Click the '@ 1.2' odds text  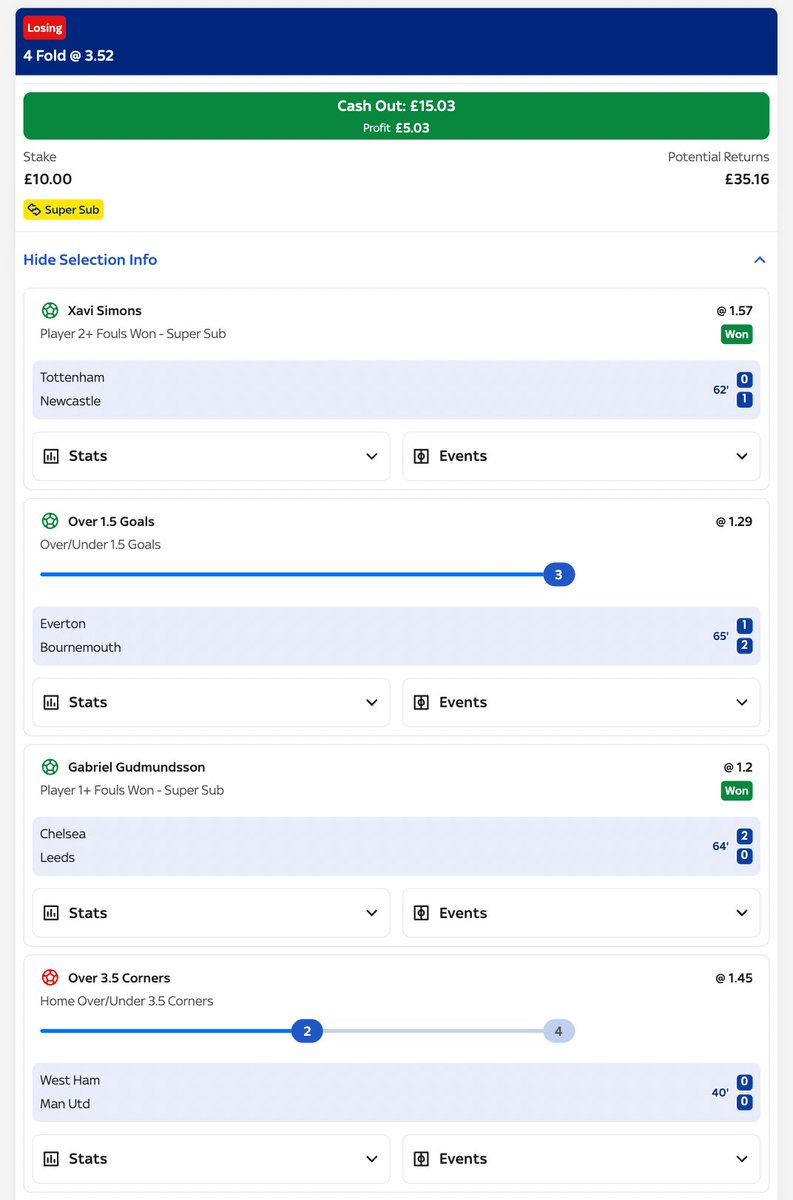coord(739,768)
